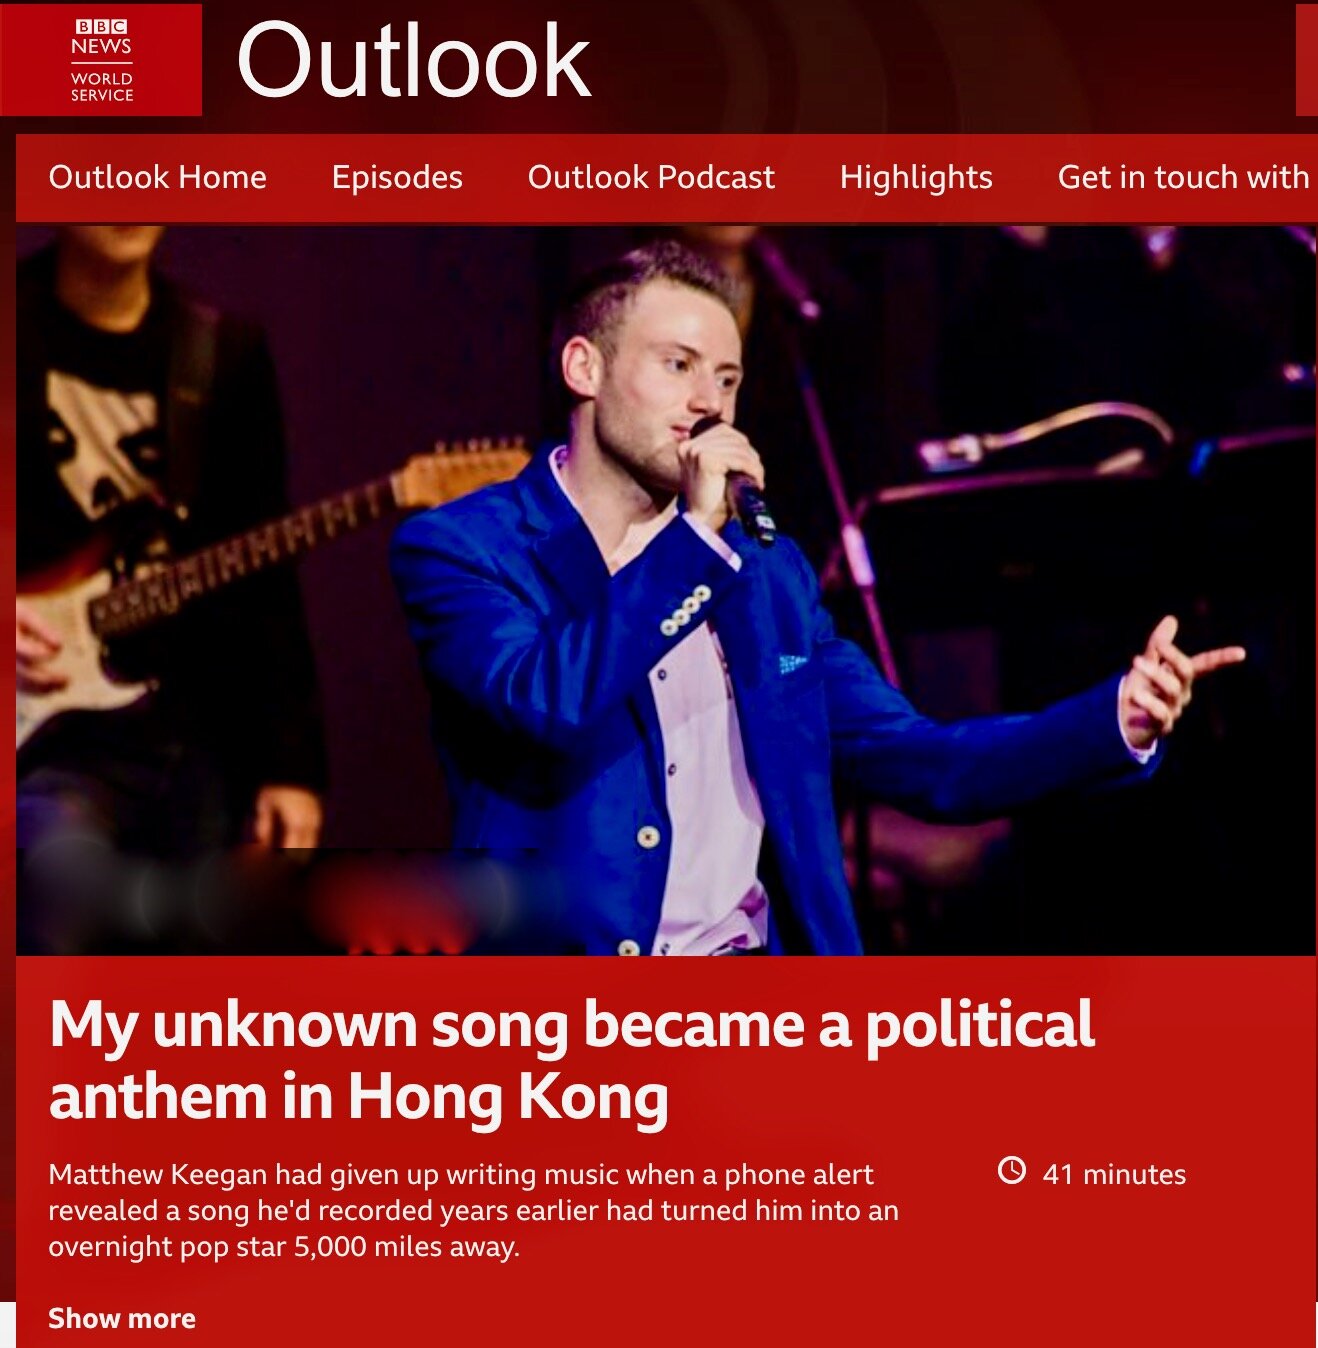Expand the description with Show more

(122, 1318)
